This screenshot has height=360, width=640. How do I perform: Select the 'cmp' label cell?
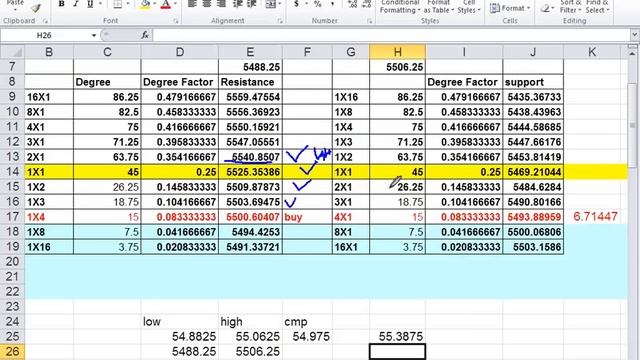point(307,322)
